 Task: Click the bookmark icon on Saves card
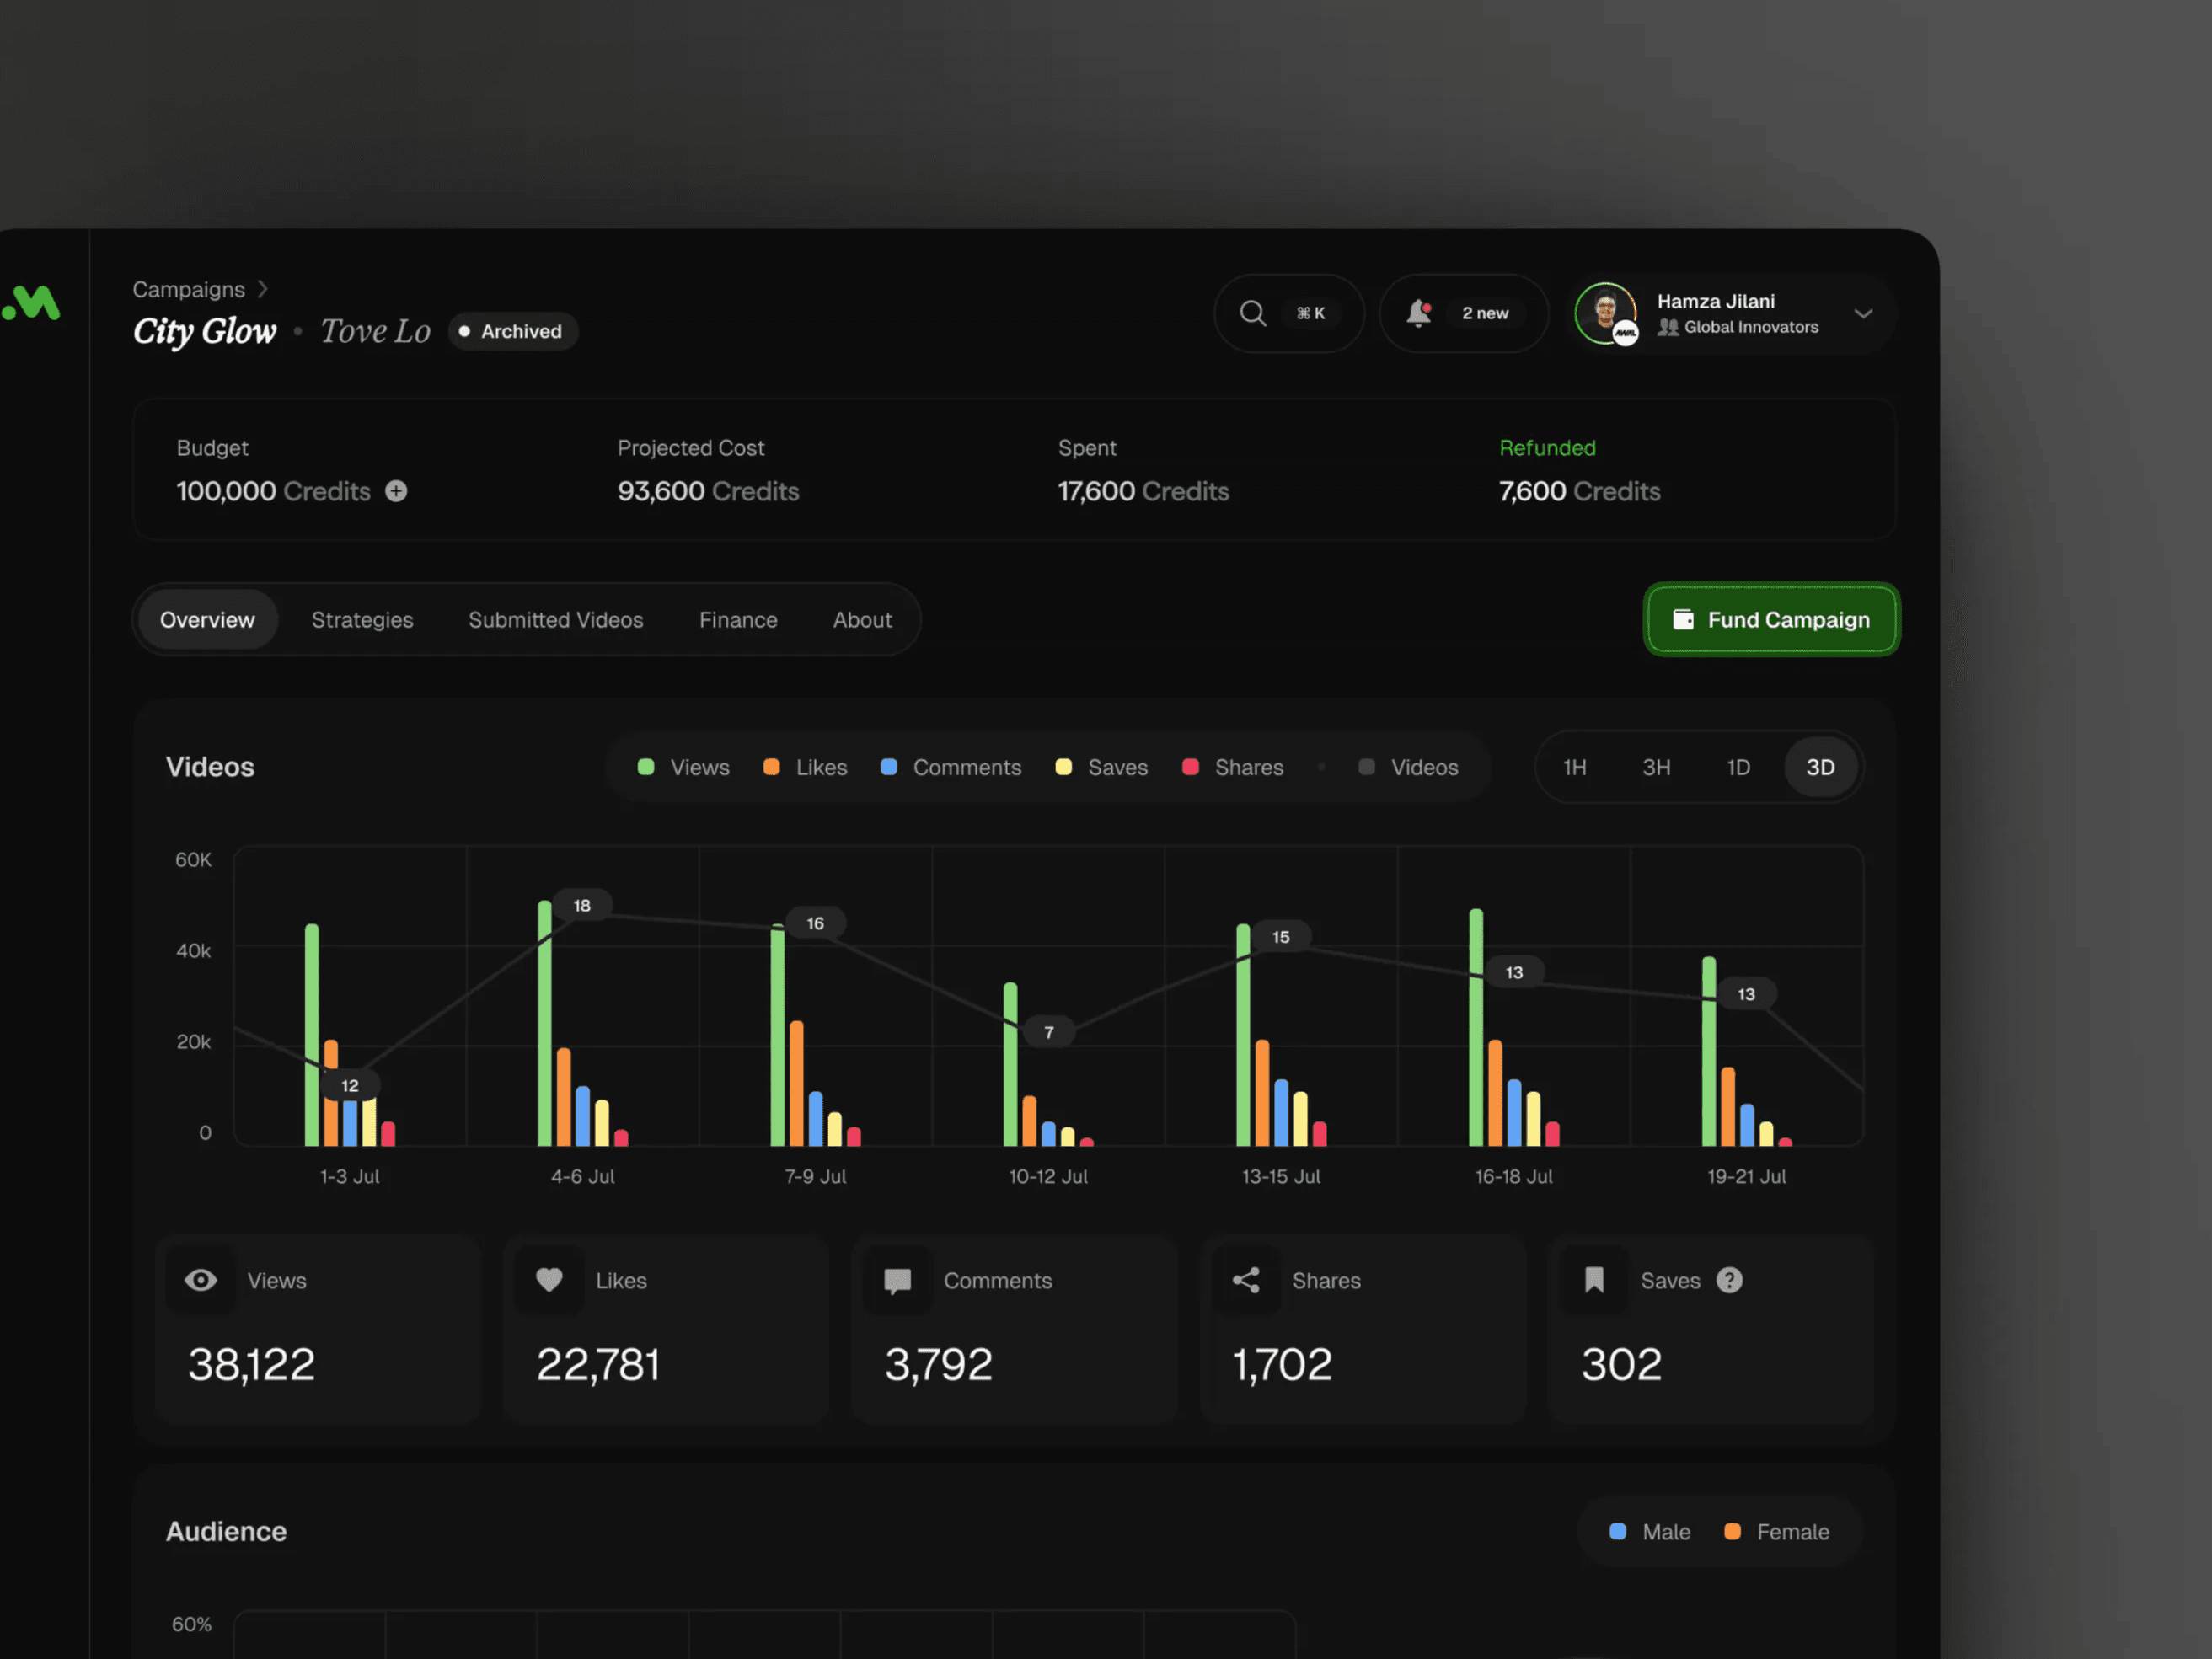point(1594,1280)
